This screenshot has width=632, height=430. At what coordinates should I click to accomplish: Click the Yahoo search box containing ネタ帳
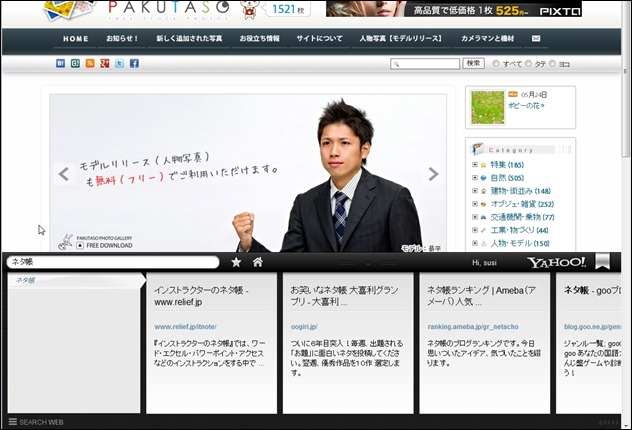click(113, 262)
